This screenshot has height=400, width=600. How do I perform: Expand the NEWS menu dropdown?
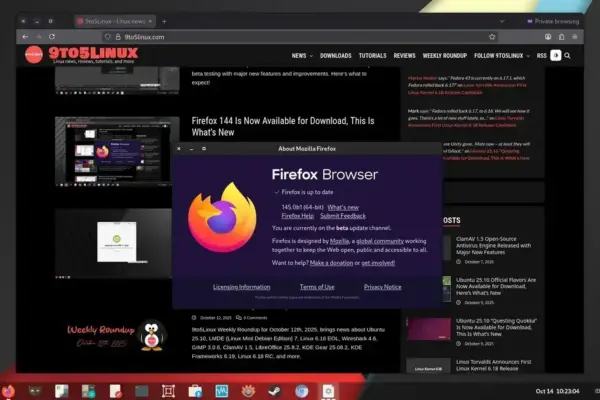point(302,56)
